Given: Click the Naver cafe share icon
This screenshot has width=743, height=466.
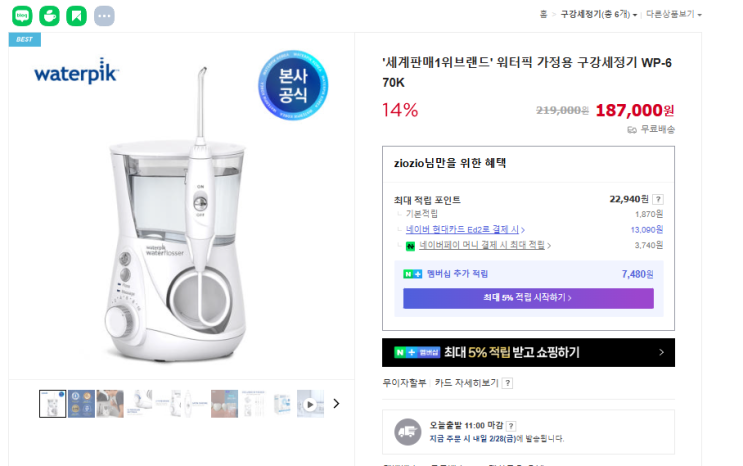Looking at the screenshot, I should pyautogui.click(x=49, y=15).
